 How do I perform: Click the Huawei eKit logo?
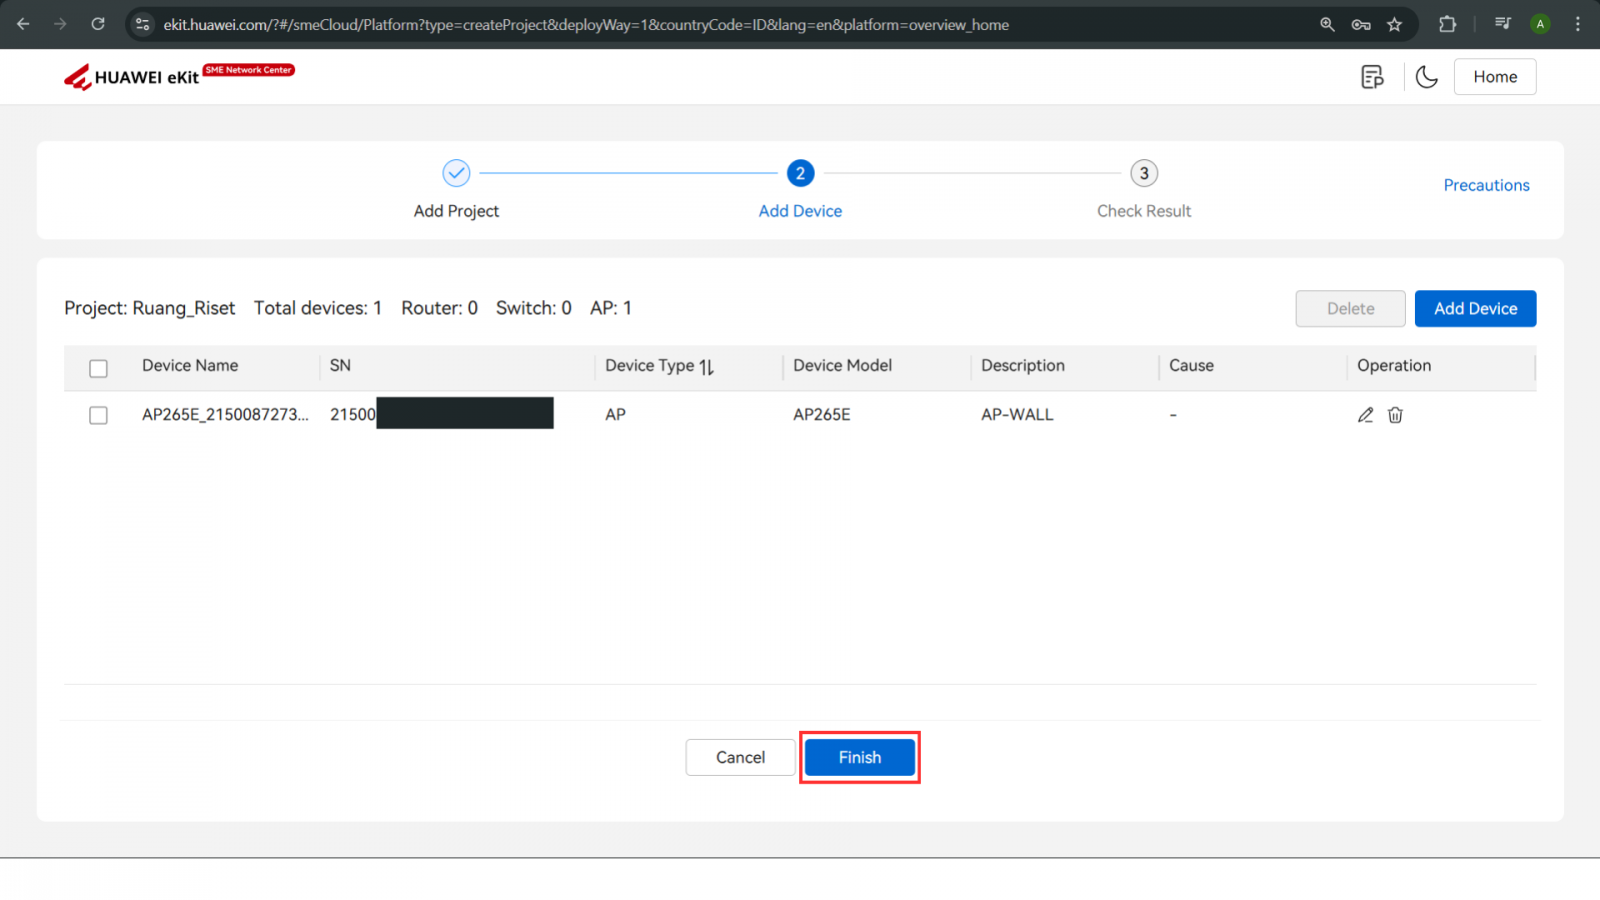tap(133, 77)
